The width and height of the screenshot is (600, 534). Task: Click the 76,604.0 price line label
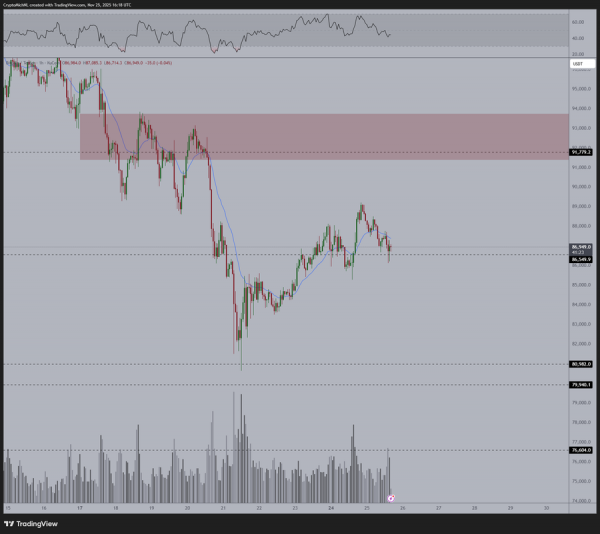coord(581,450)
